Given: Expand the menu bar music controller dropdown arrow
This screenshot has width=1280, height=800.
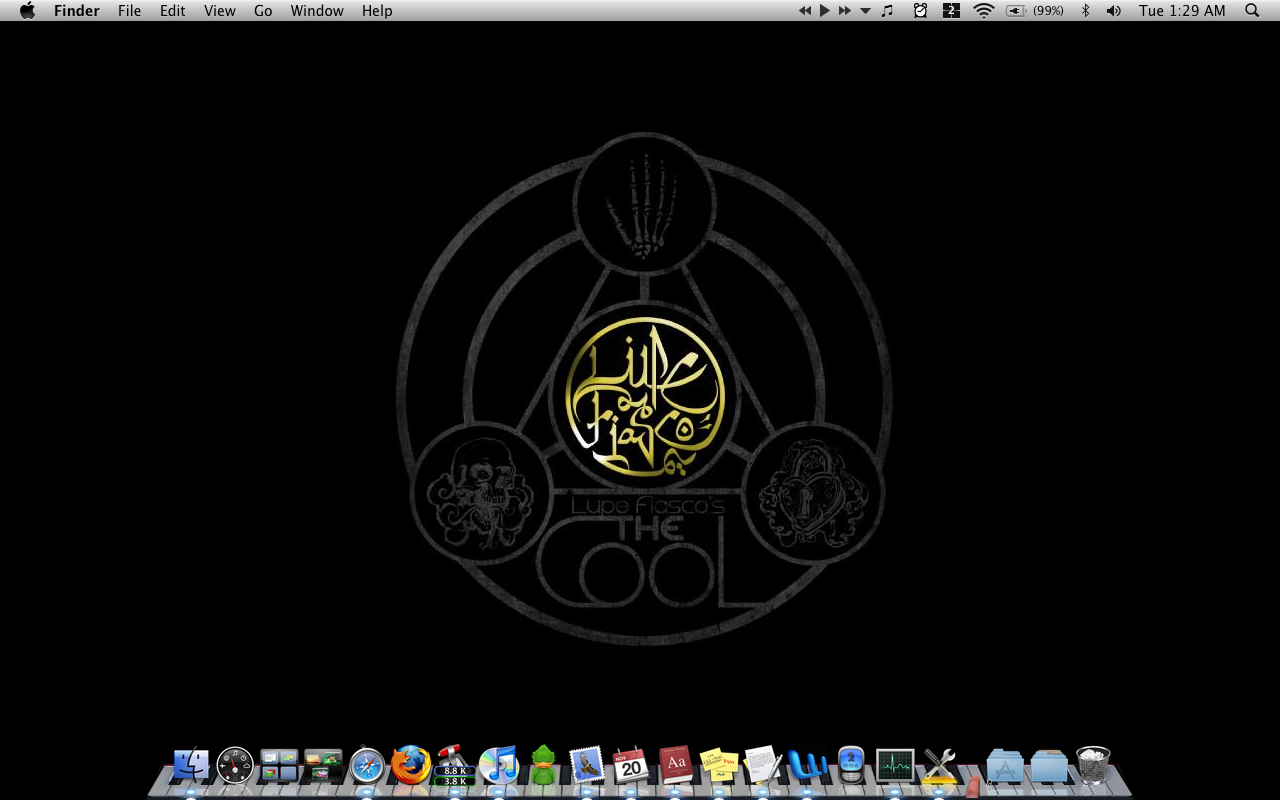Looking at the screenshot, I should pyautogui.click(x=865, y=11).
